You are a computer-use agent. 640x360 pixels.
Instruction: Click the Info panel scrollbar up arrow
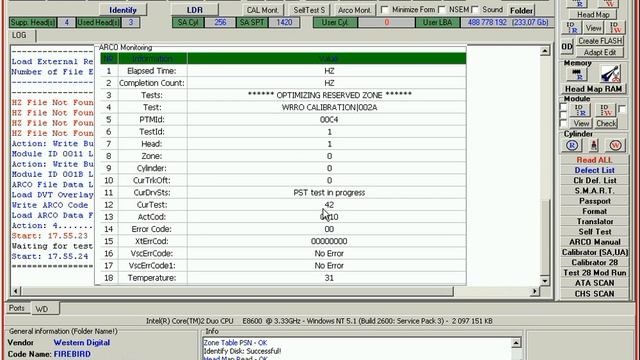point(516,342)
